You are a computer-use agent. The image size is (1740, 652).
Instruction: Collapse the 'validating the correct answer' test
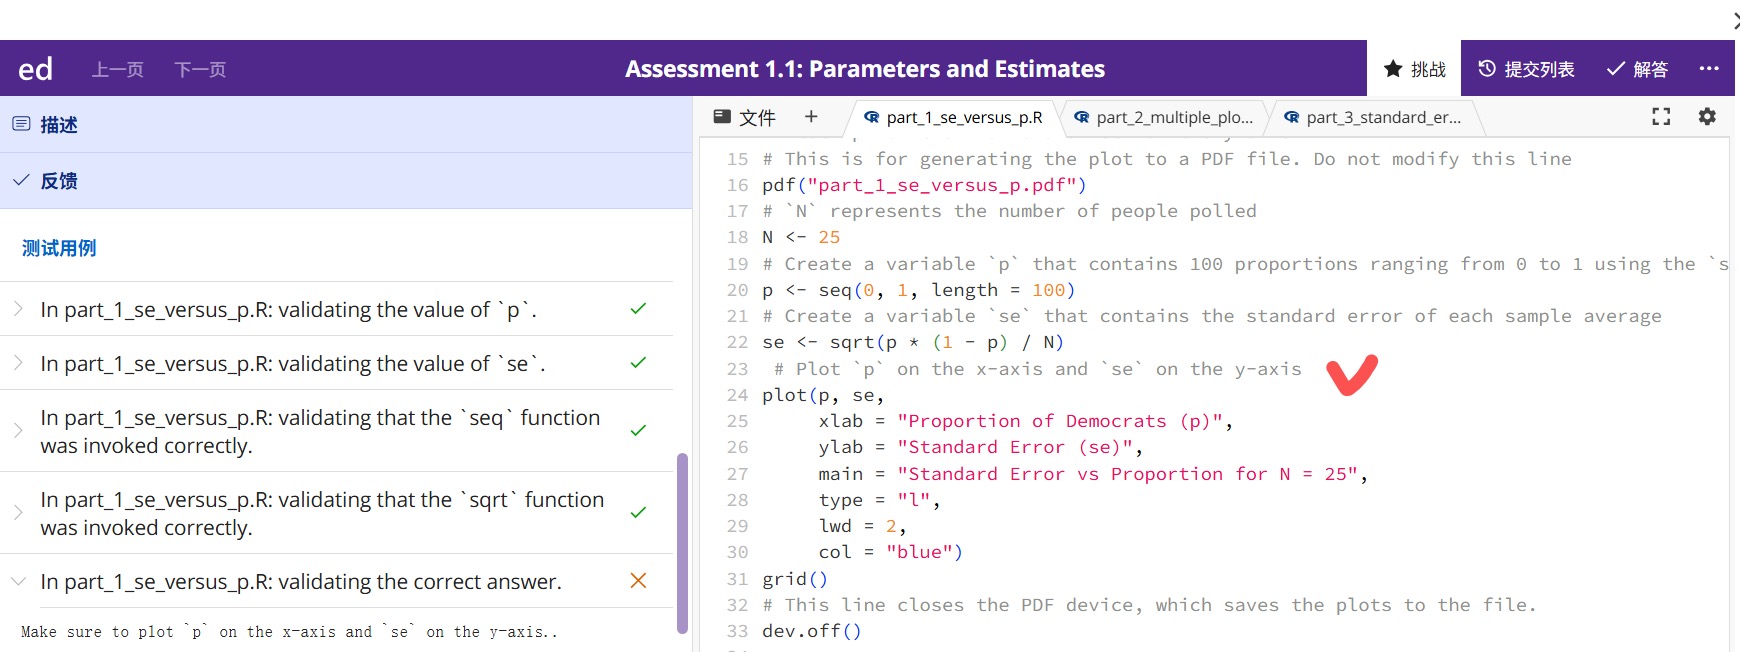(x=336, y=581)
